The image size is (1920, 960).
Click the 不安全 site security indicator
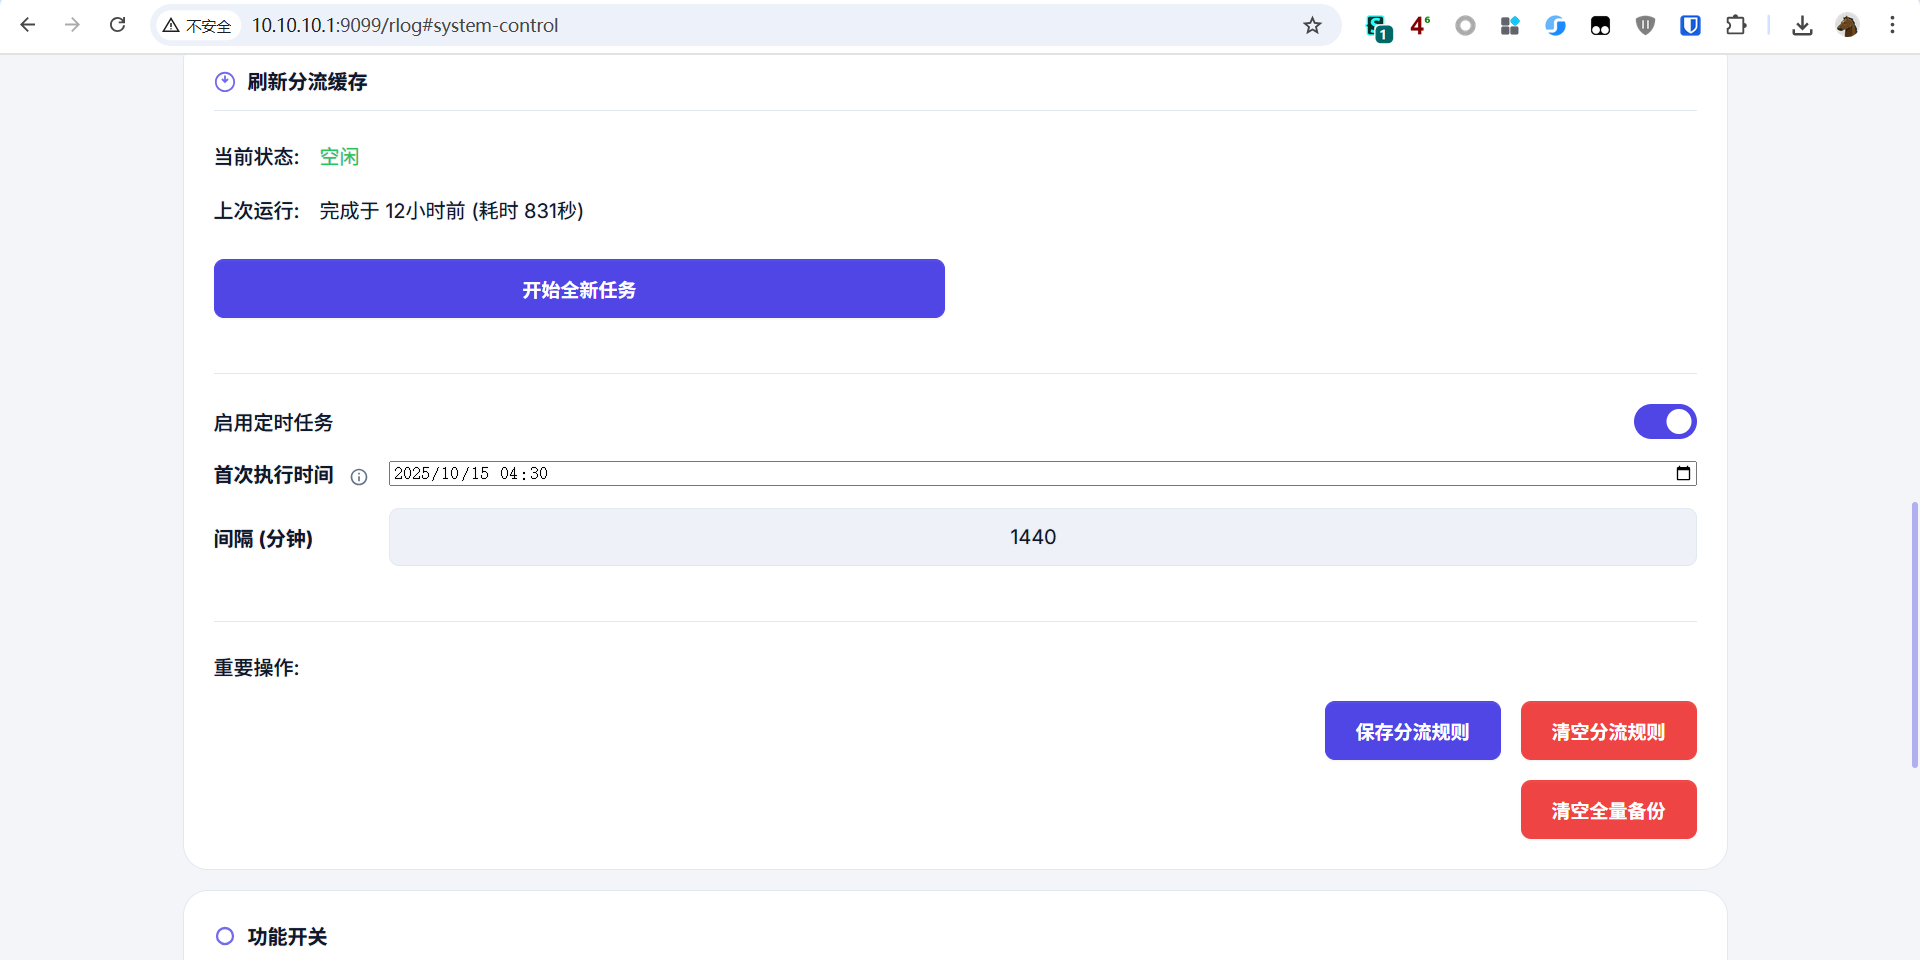pyautogui.click(x=198, y=26)
